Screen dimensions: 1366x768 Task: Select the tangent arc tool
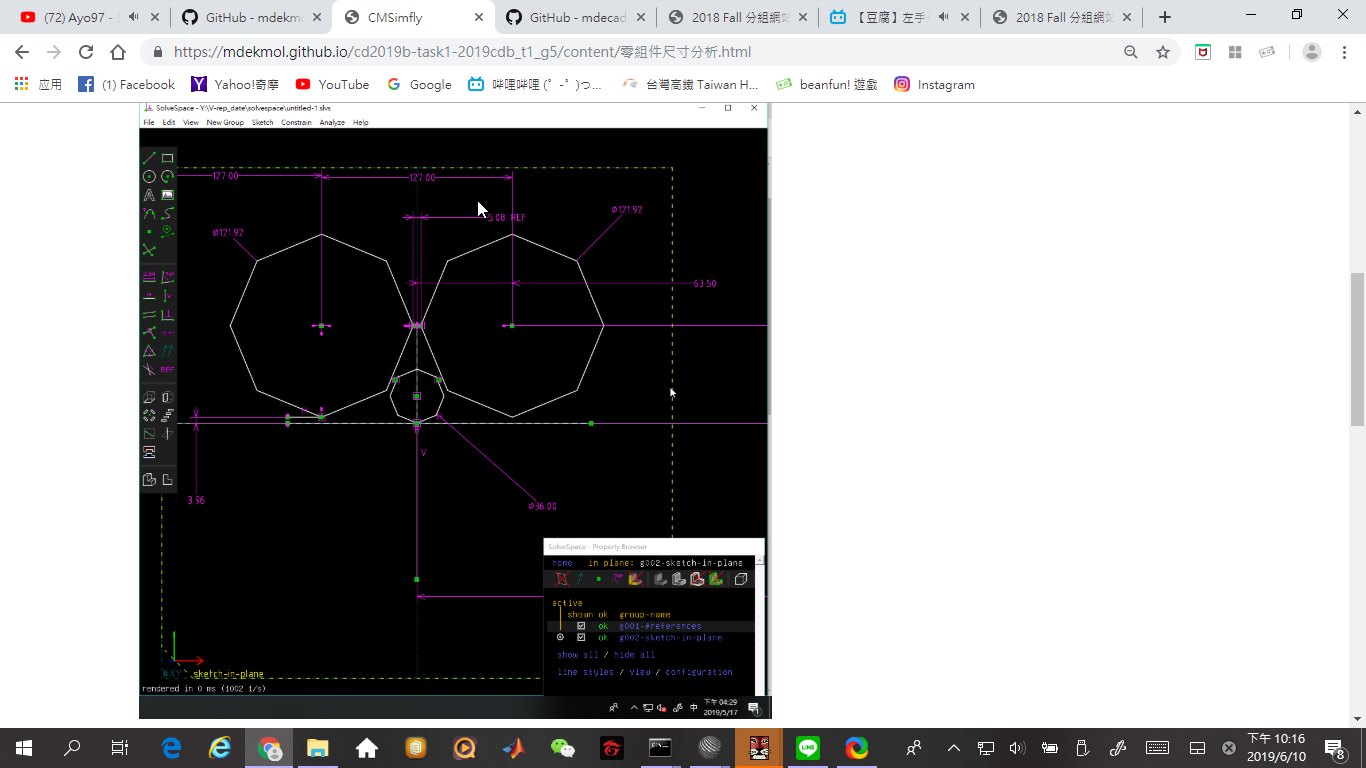[x=149, y=212]
